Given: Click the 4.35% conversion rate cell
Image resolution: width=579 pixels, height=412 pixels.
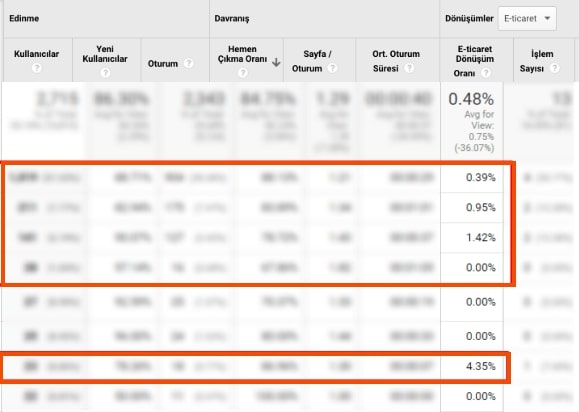Looking at the screenshot, I should coord(480,366).
